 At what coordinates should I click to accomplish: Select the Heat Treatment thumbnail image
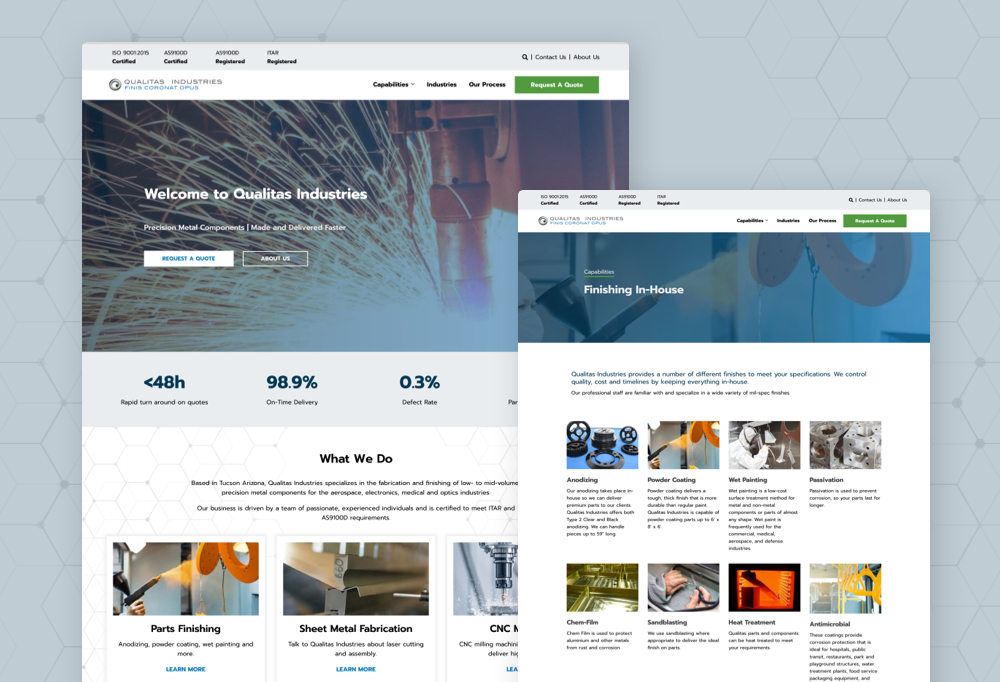pos(764,588)
